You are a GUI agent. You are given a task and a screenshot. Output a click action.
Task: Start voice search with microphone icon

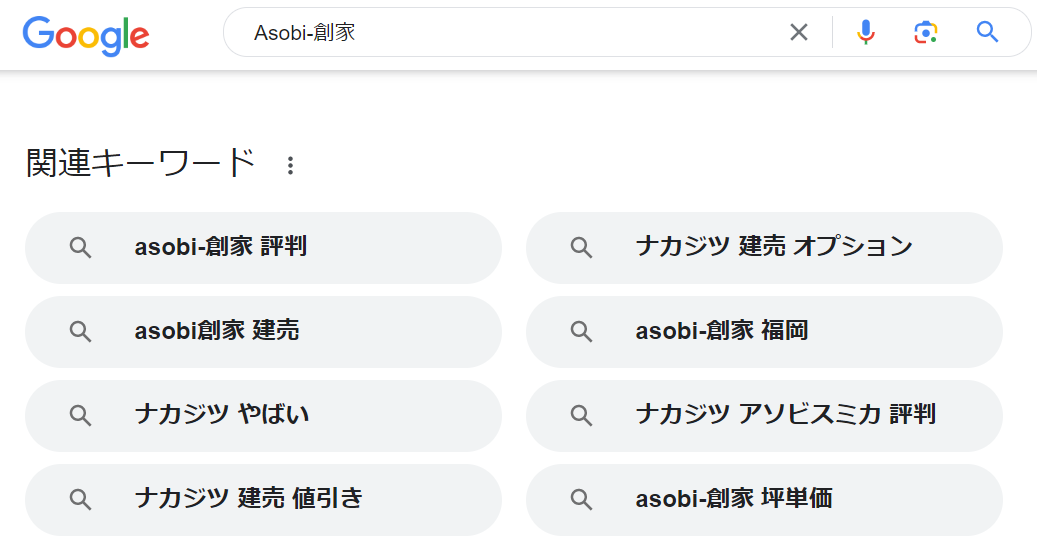pyautogui.click(x=866, y=33)
